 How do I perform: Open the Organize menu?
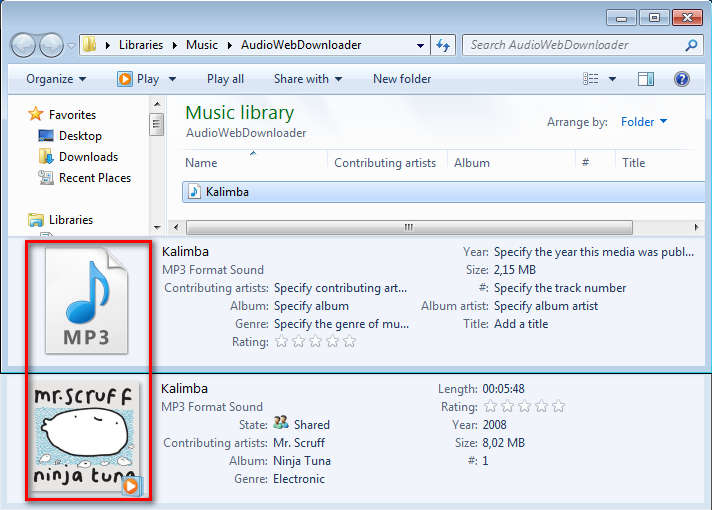(x=56, y=79)
